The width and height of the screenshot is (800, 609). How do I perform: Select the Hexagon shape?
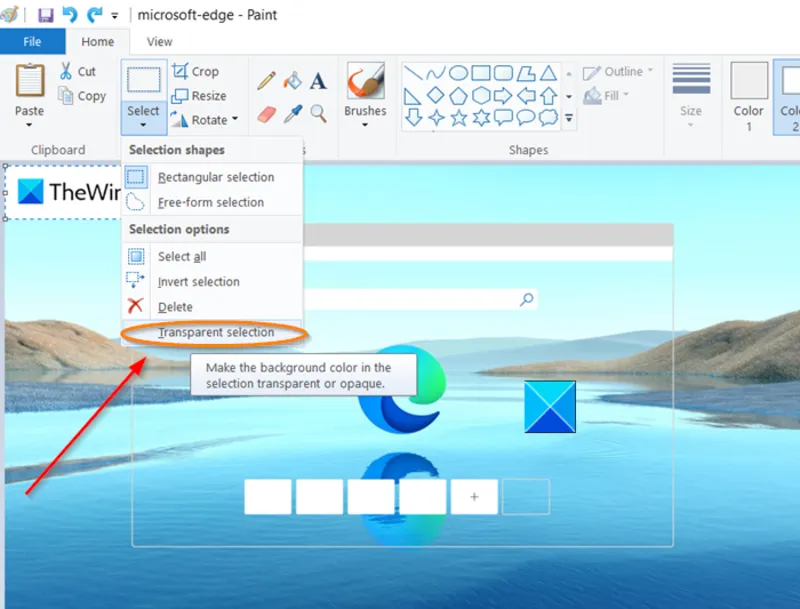coord(481,95)
